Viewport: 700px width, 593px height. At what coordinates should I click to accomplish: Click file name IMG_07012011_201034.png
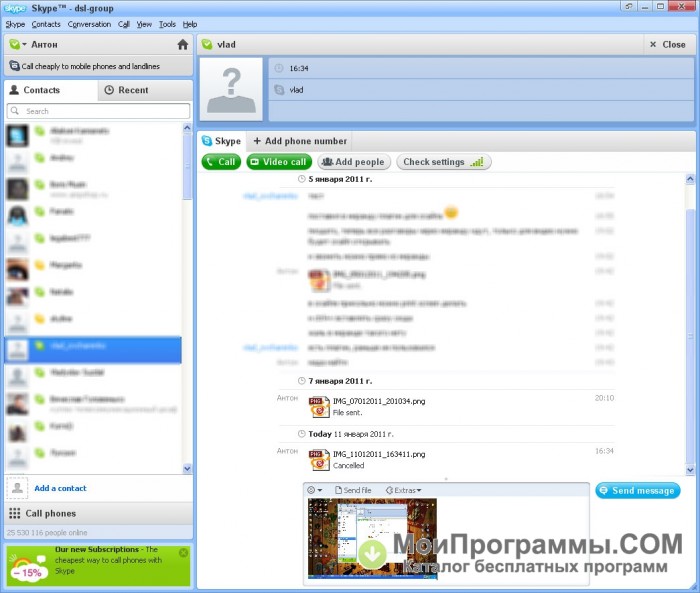(379, 401)
